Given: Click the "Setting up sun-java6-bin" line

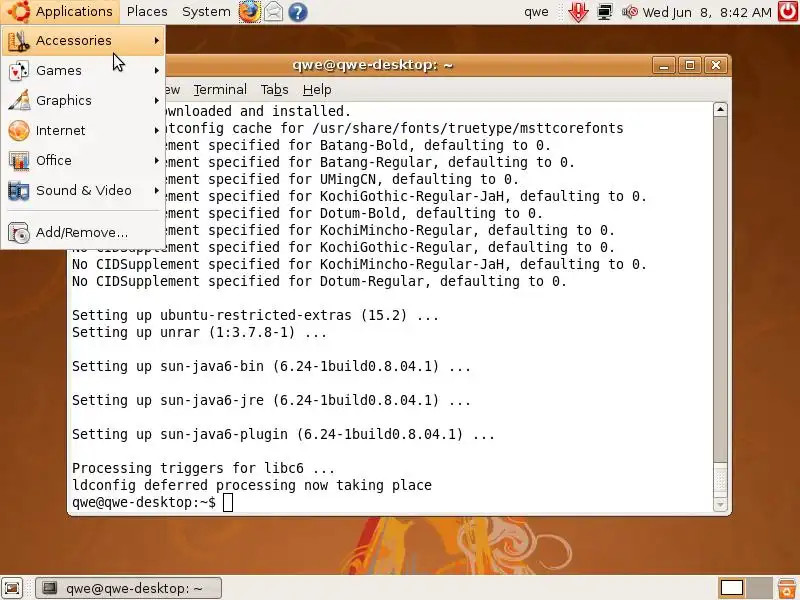Looking at the screenshot, I should click(271, 366).
